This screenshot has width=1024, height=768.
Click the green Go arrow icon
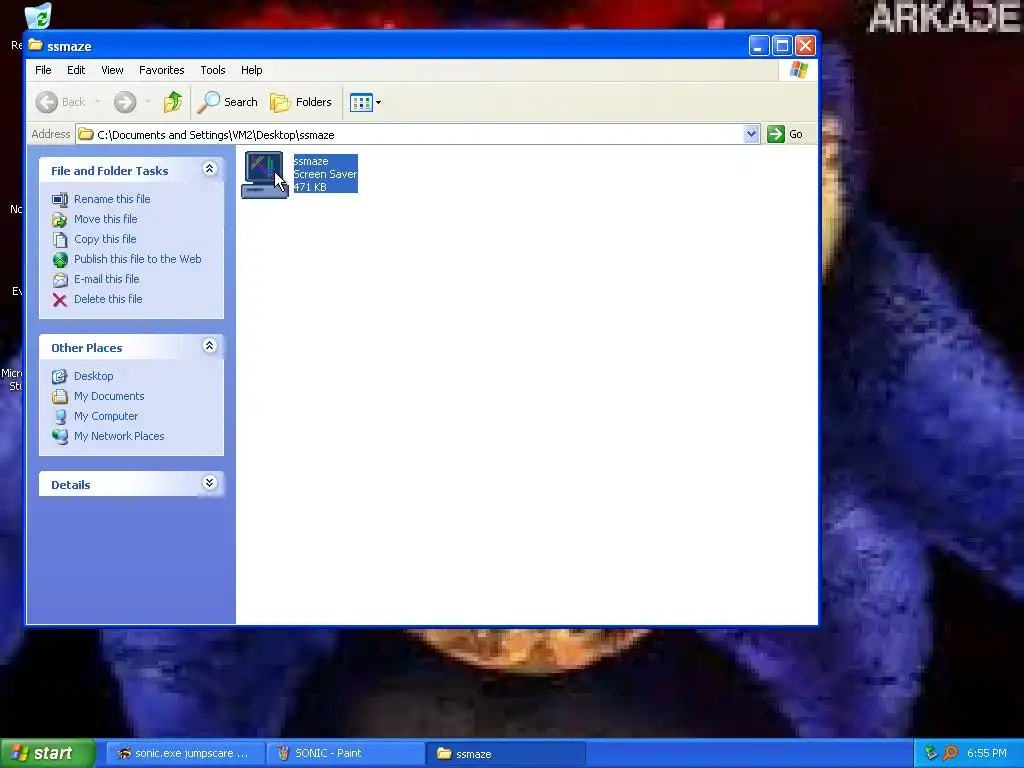click(x=776, y=134)
